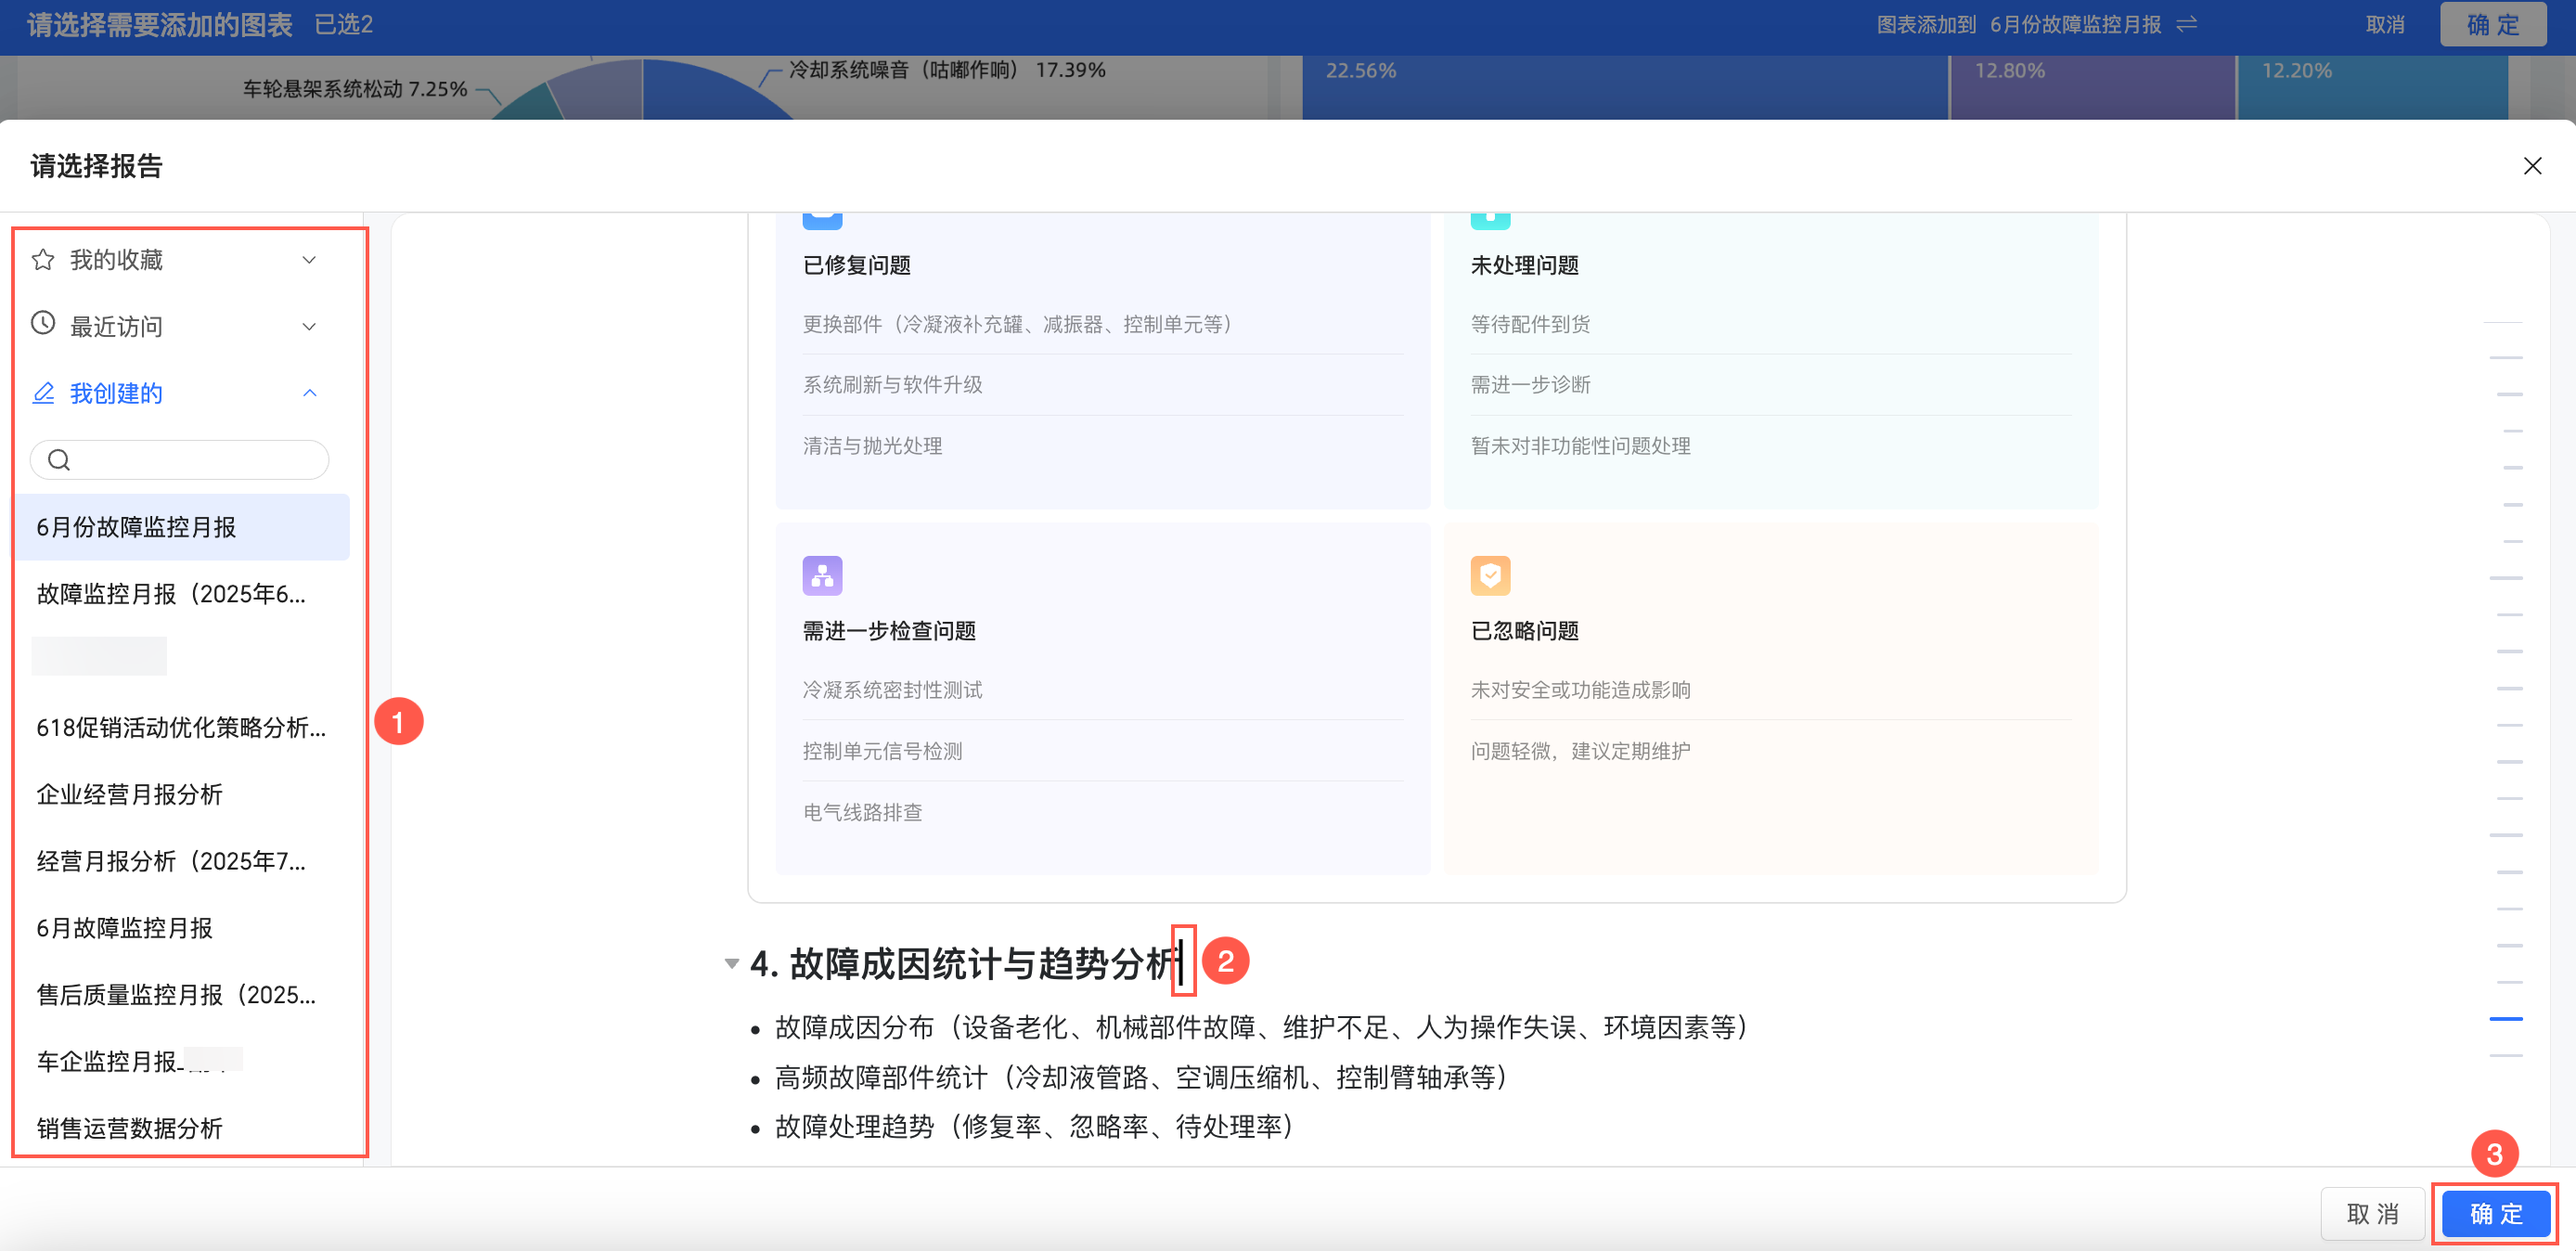Click the blue 确定 button in dialog
This screenshot has height=1251, width=2576.
pos(2496,1214)
